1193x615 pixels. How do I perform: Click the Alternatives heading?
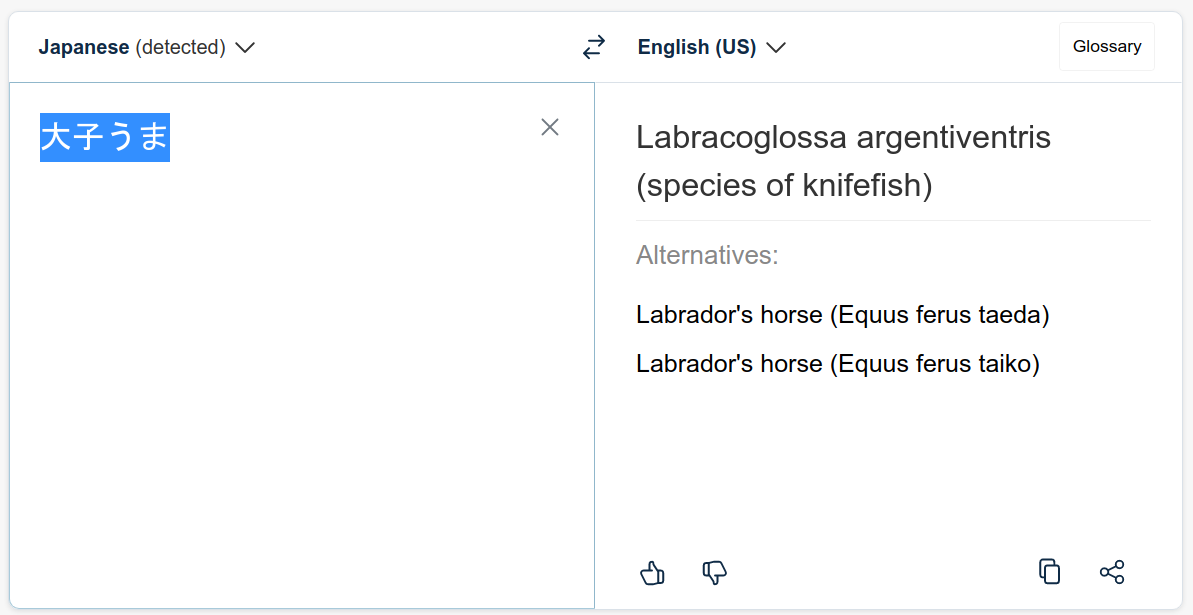[707, 255]
